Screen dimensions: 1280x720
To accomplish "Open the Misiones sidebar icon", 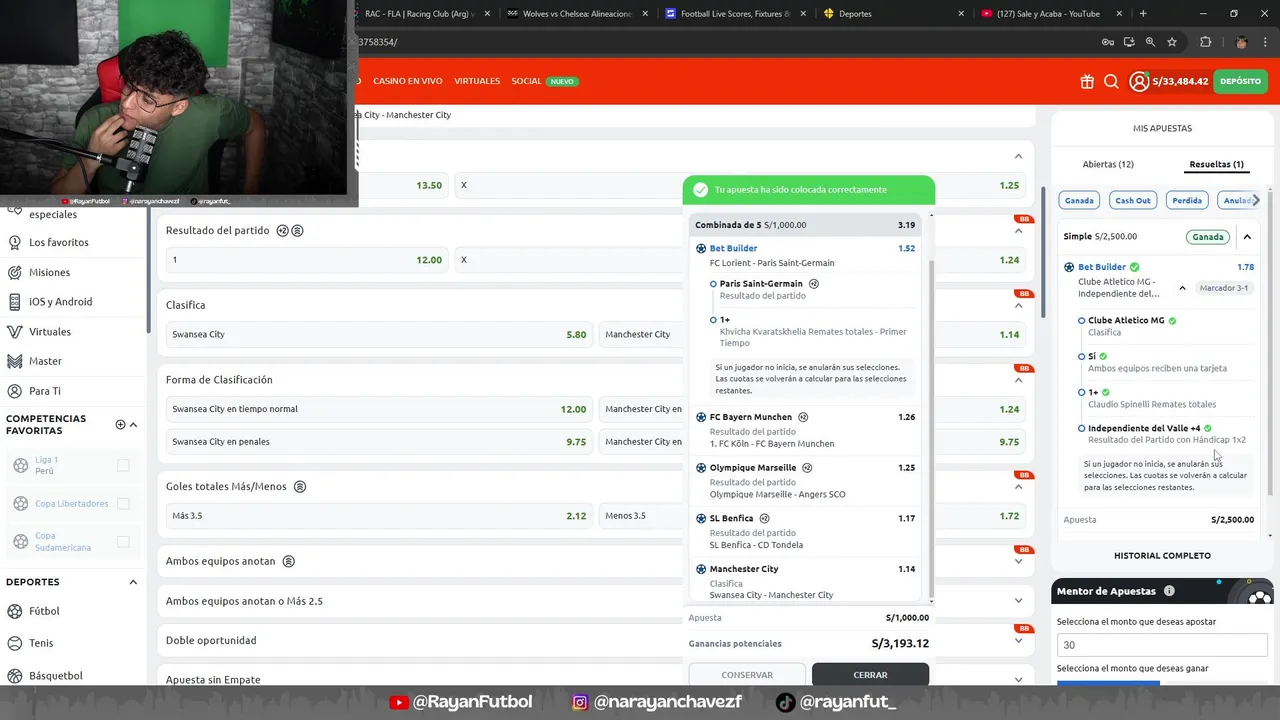I will 15,272.
